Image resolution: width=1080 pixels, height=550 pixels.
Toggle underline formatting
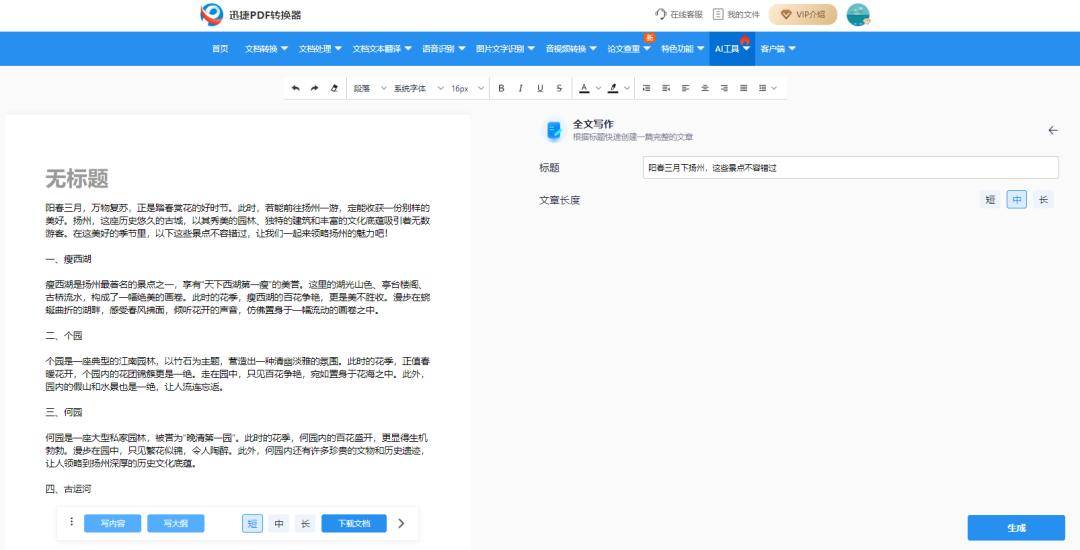pos(540,88)
